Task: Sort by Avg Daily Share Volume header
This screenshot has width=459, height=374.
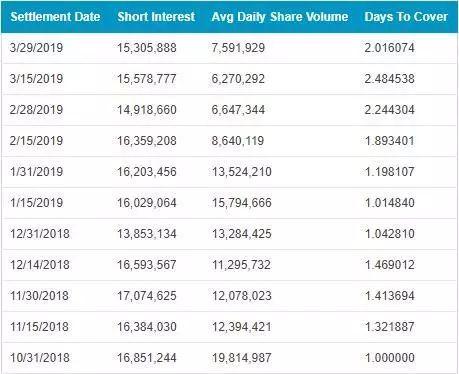Action: (280, 17)
